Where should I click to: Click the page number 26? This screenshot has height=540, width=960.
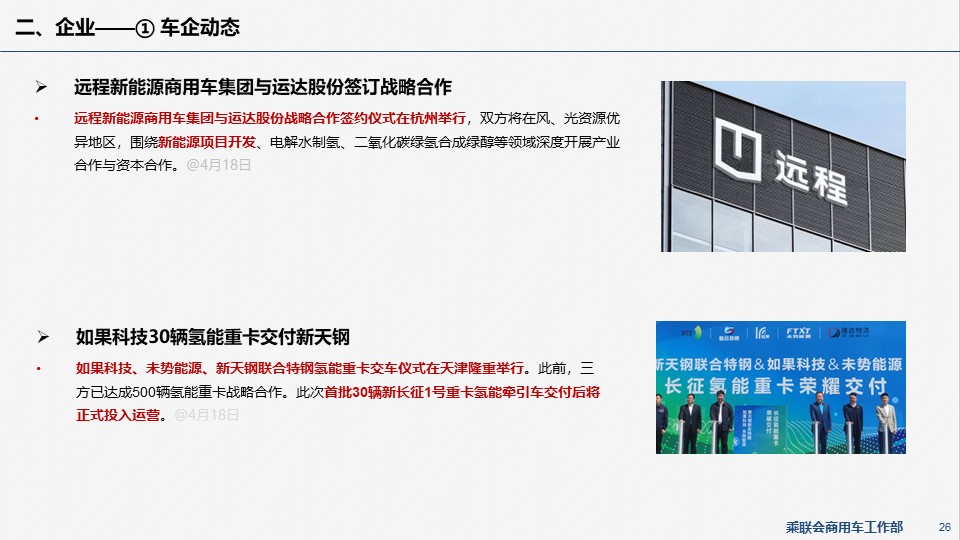[945, 527]
